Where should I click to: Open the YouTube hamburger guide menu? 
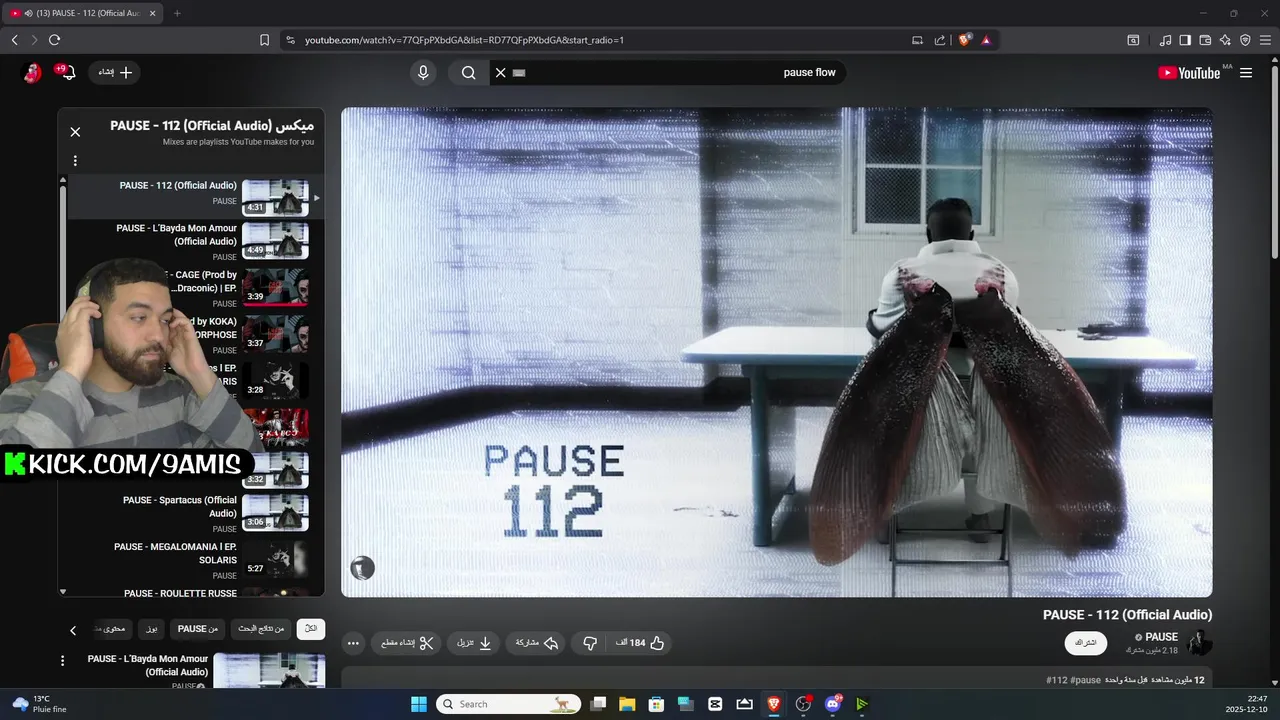(x=1246, y=72)
